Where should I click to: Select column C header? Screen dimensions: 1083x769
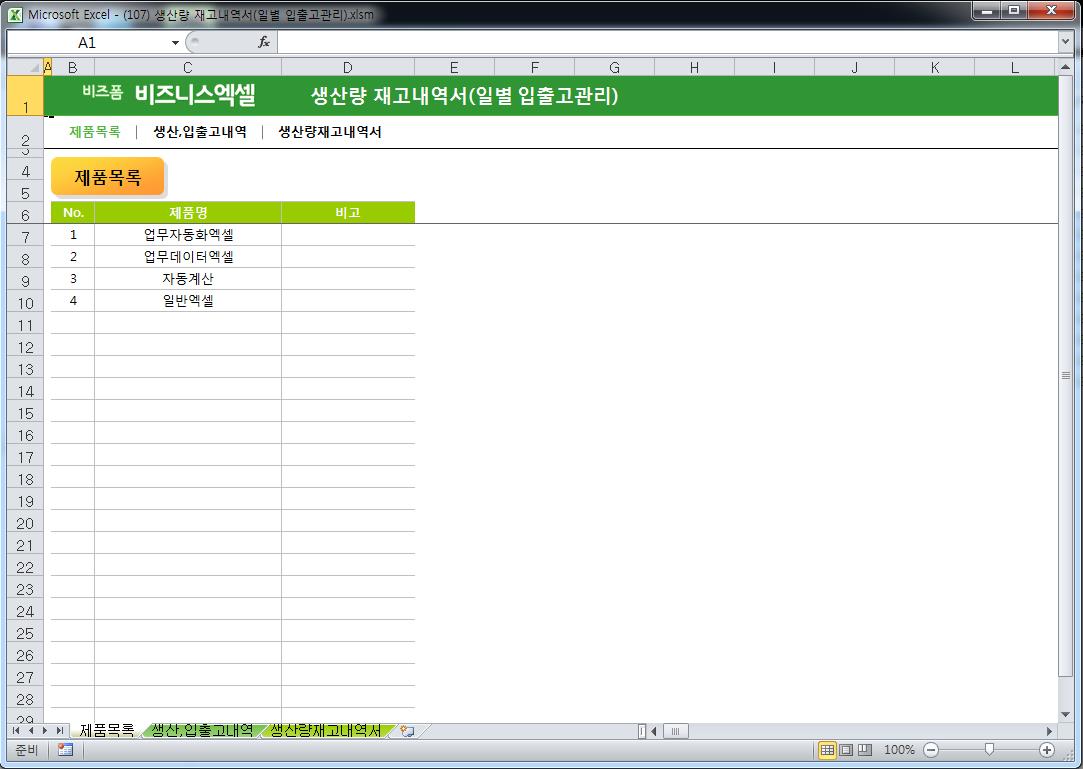(x=188, y=67)
